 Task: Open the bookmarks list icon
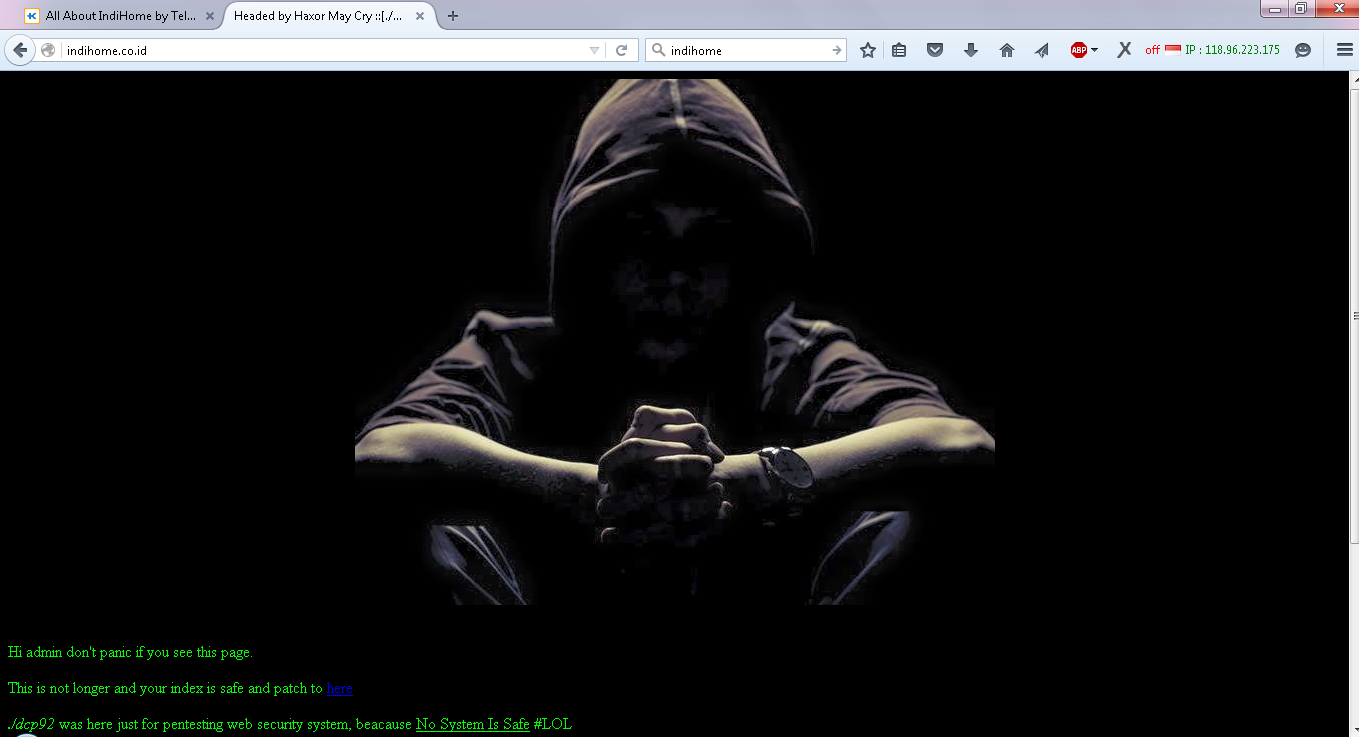click(x=899, y=50)
